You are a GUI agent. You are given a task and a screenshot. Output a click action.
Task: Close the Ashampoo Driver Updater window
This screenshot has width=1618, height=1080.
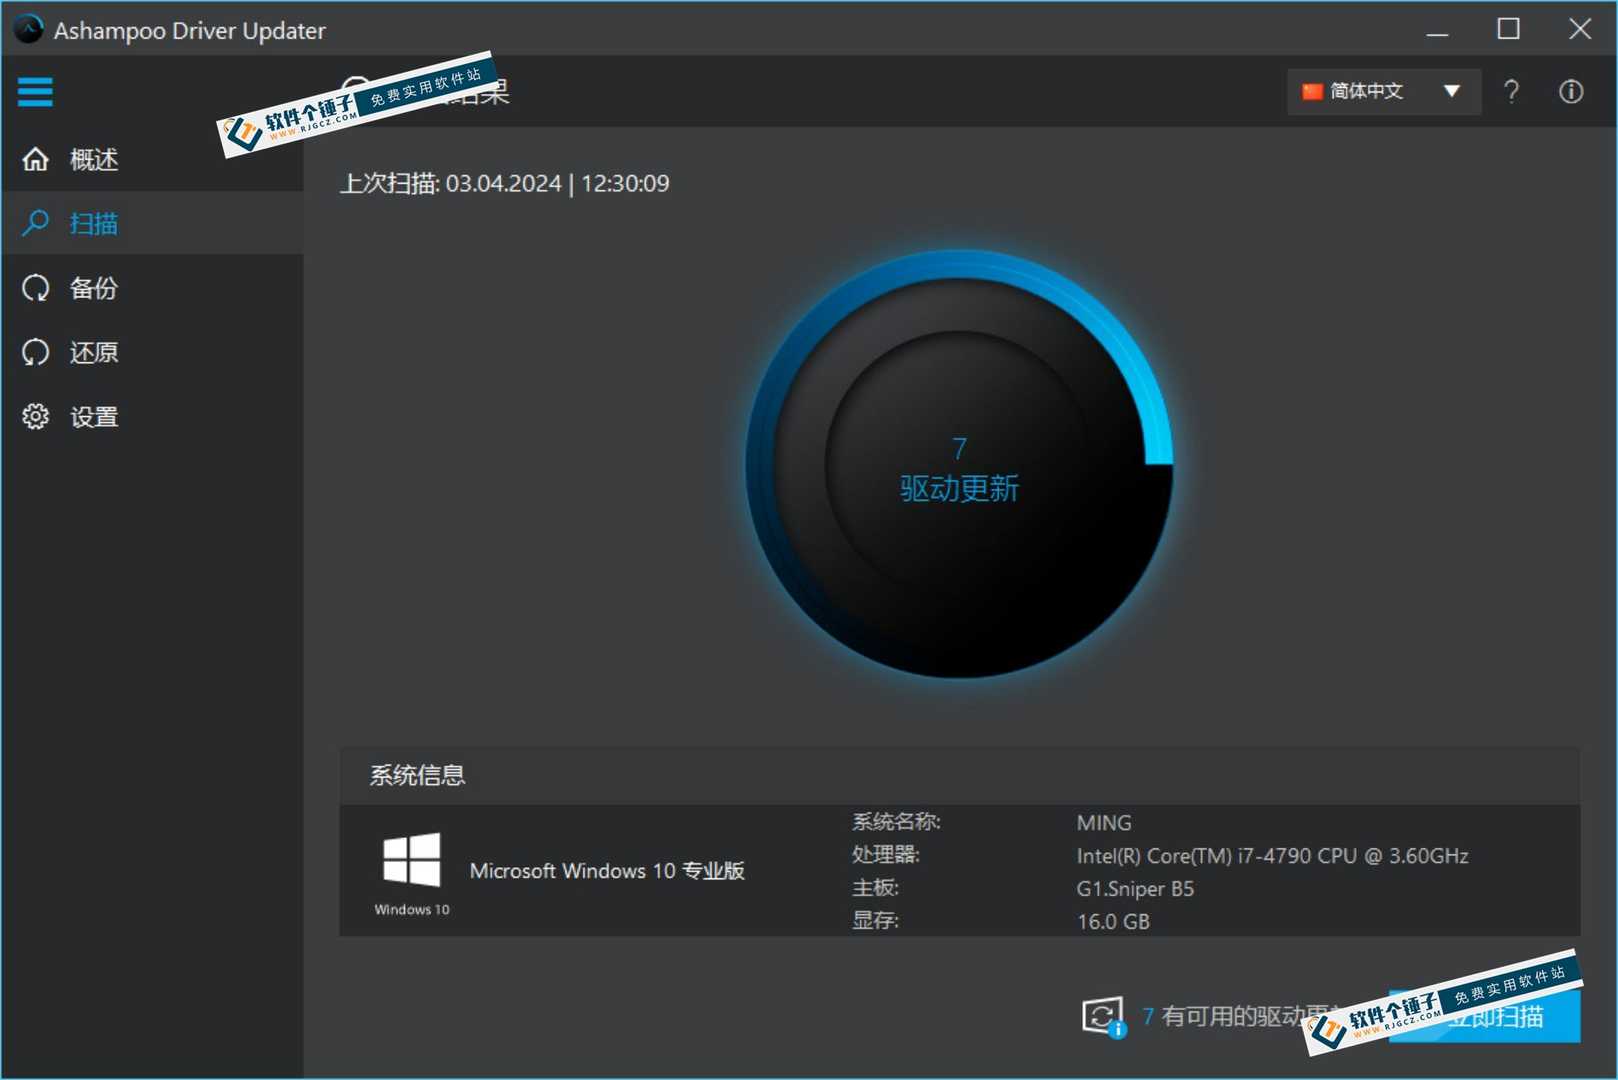coord(1580,30)
